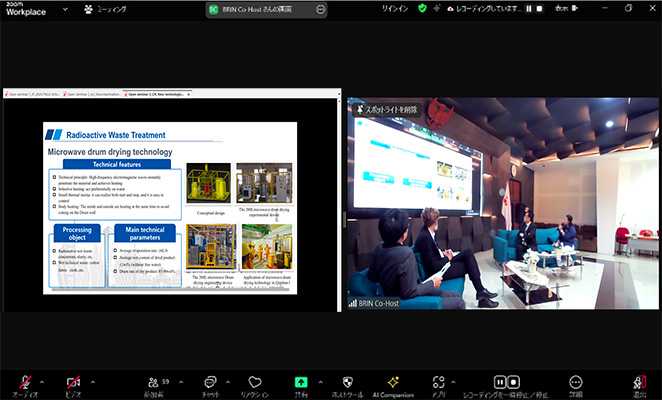Screen dimensions: 662x400
Task: Stop recording in top title bar
Action: 539,8
